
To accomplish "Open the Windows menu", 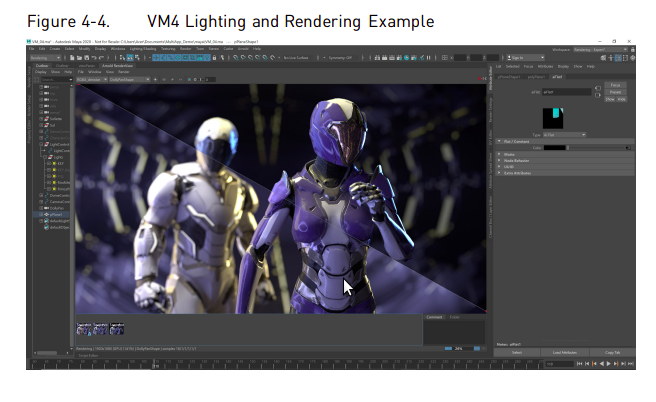I will click(x=118, y=49).
